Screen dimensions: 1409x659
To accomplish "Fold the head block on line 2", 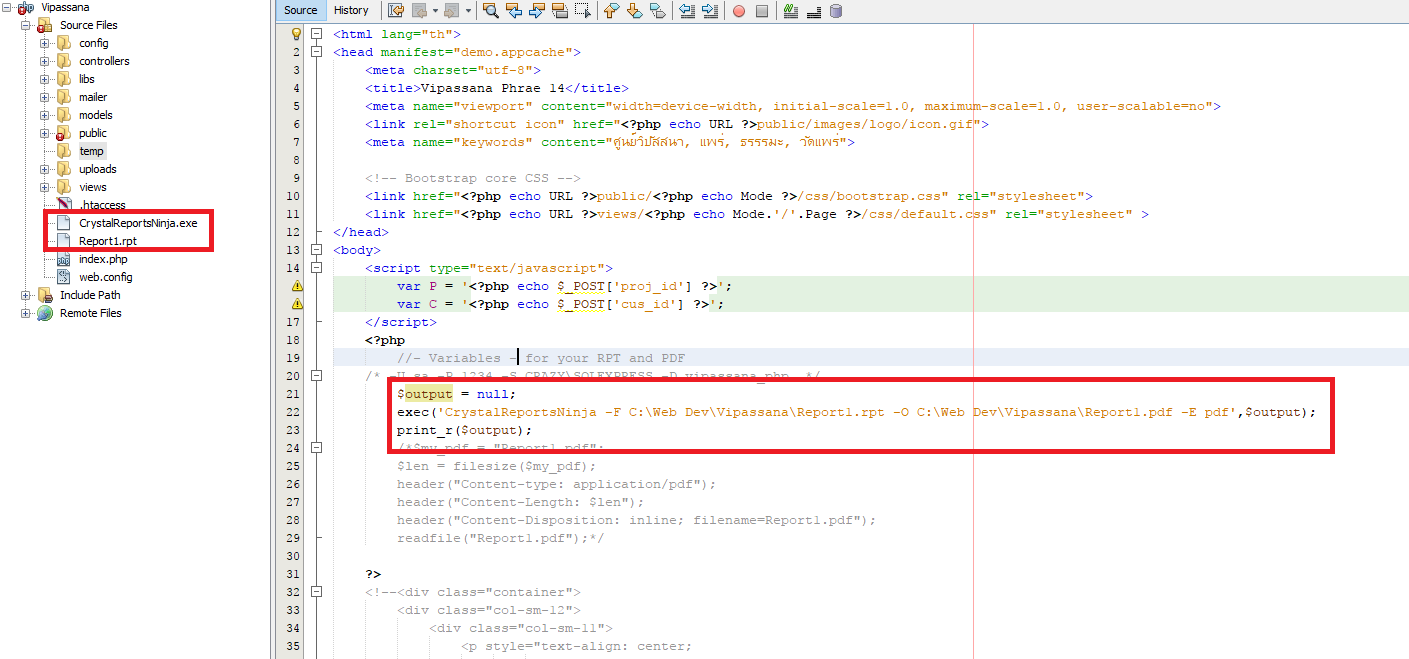I will (x=317, y=52).
